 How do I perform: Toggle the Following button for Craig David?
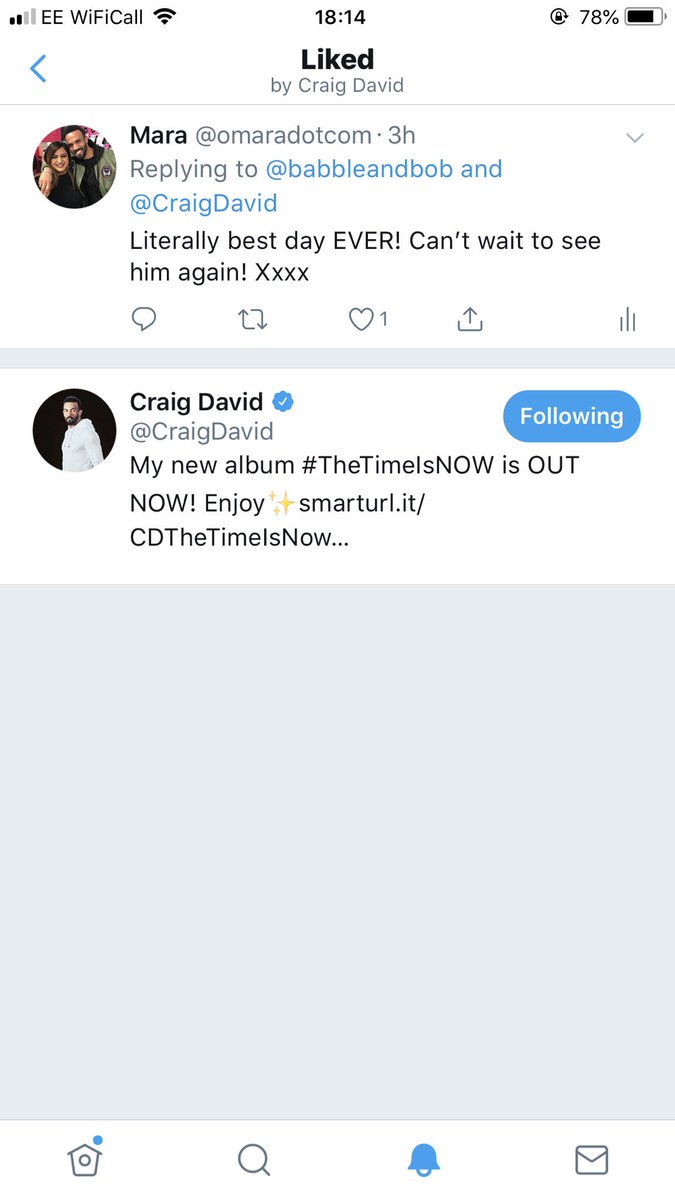click(x=571, y=416)
